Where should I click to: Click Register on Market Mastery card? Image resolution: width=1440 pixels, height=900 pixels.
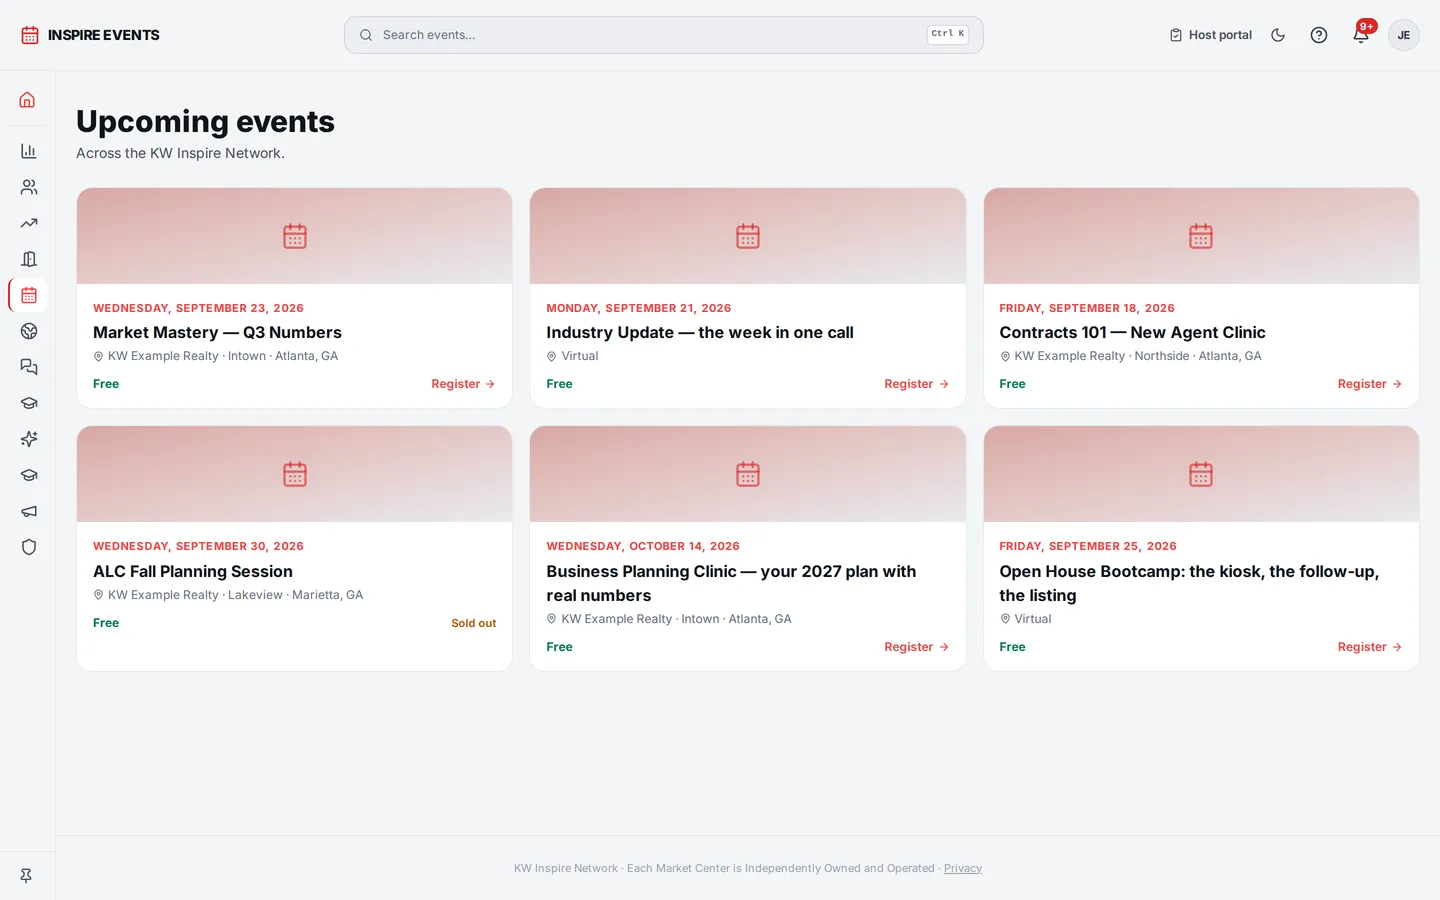point(463,384)
